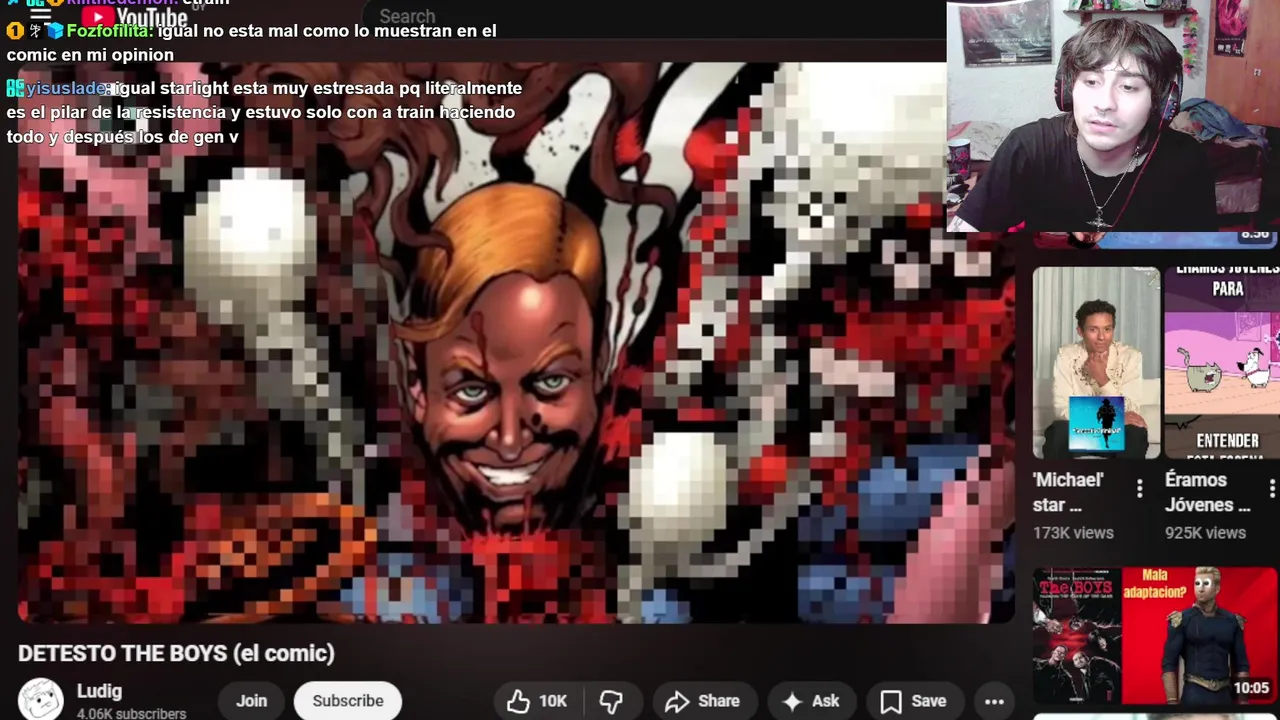Screen dimensions: 1280x720
Task: Click the main video player
Action: 516,342
